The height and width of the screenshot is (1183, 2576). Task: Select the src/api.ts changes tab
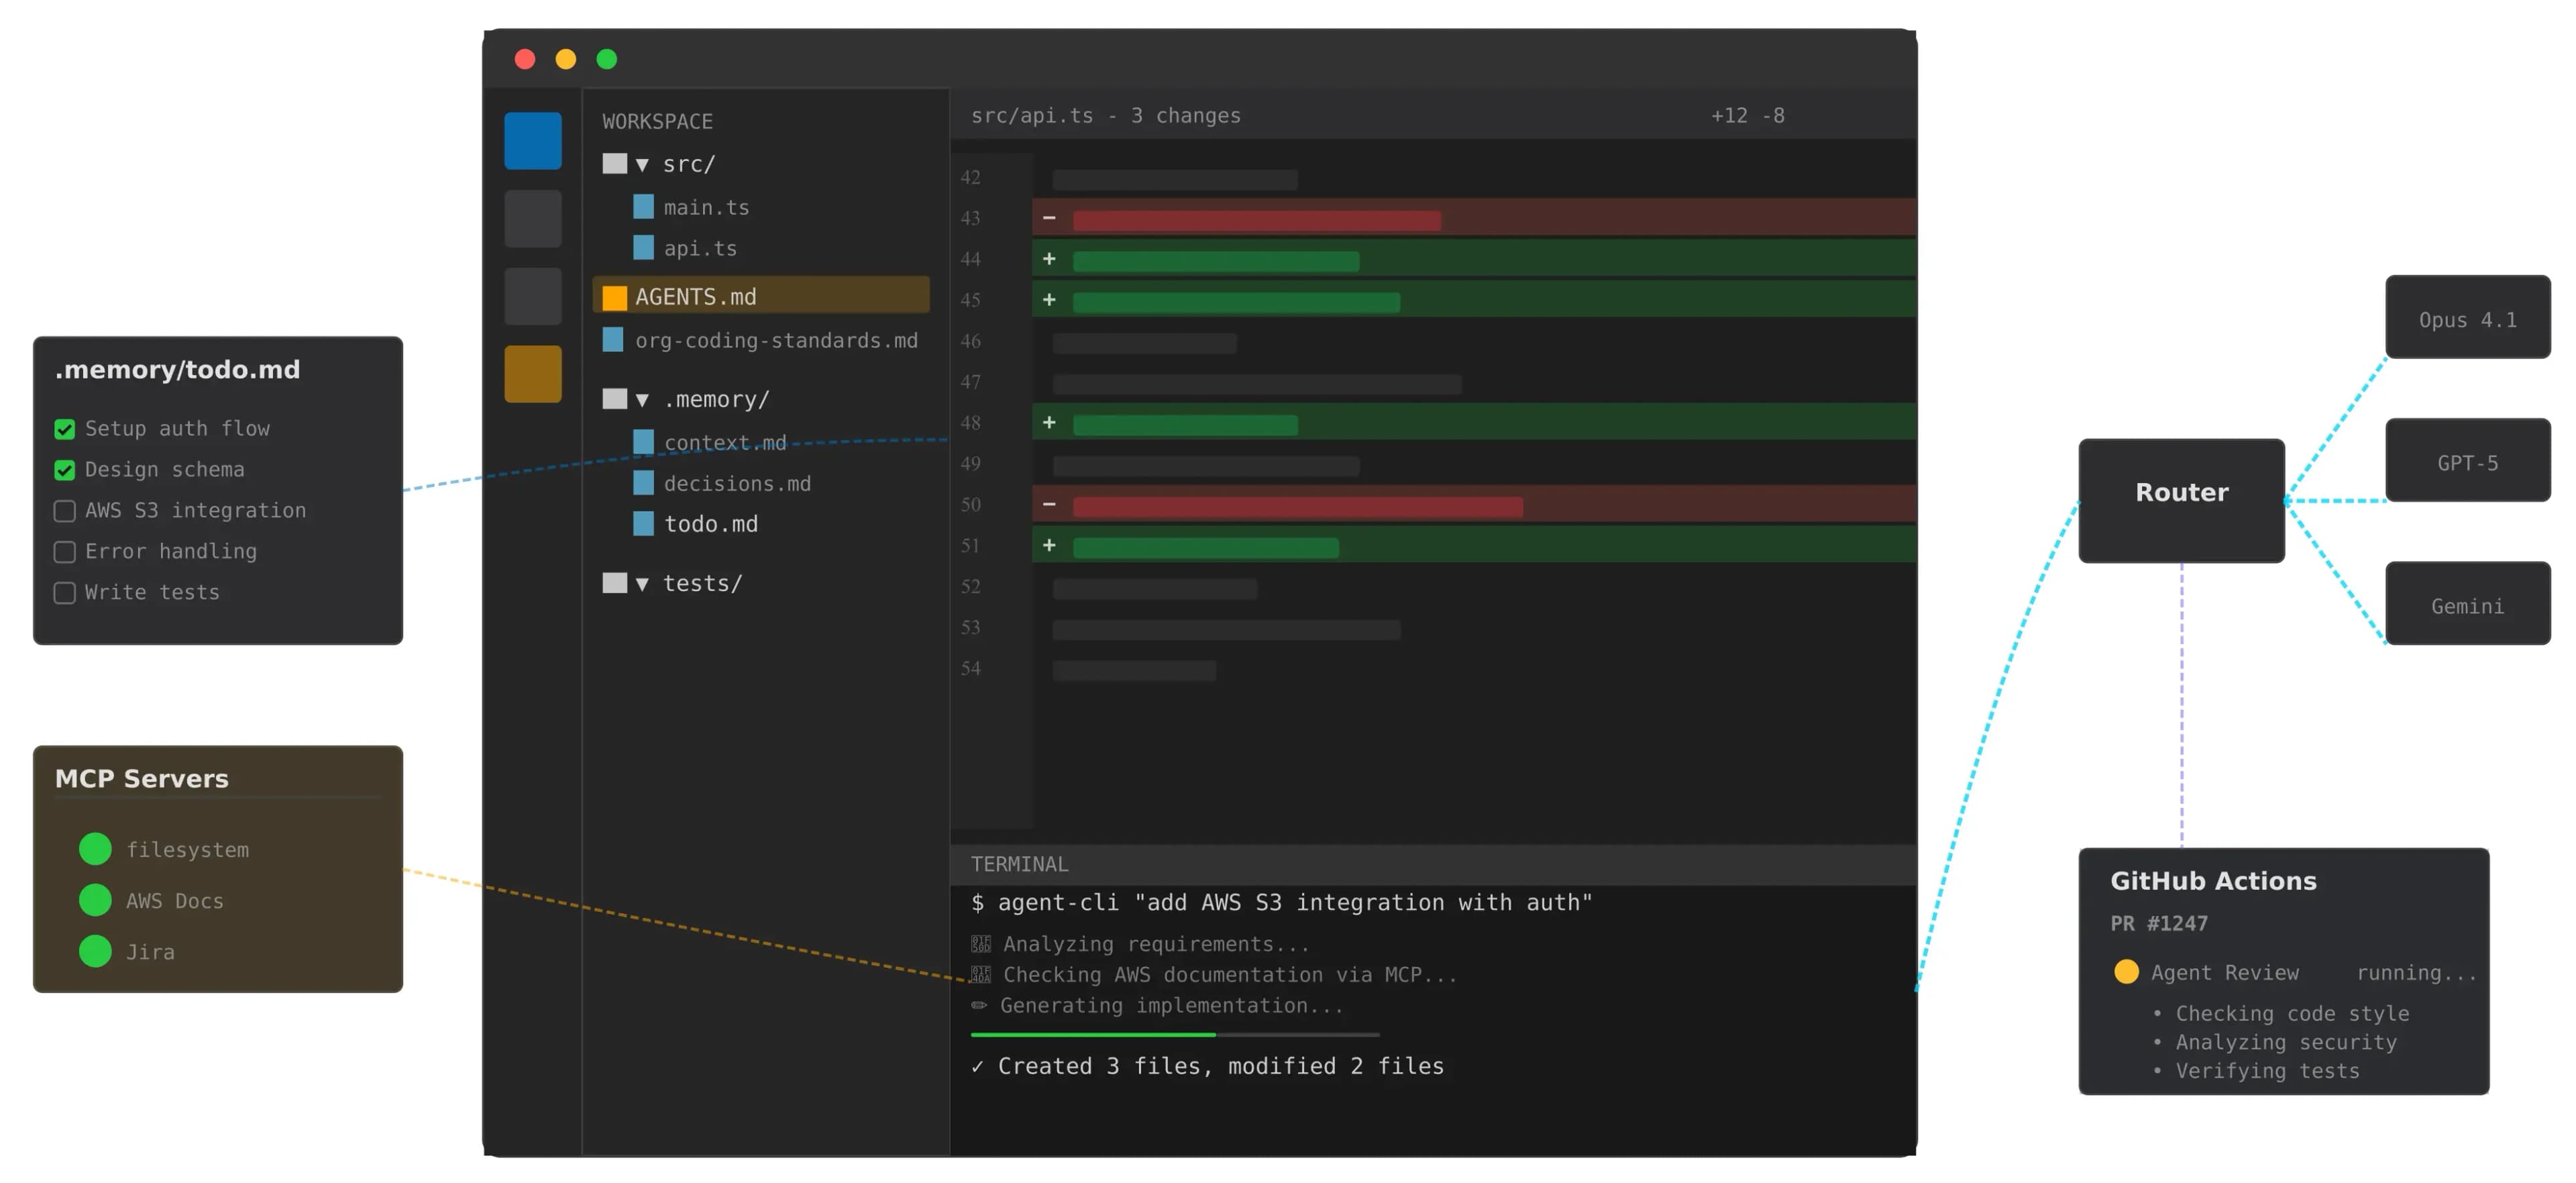[1105, 115]
